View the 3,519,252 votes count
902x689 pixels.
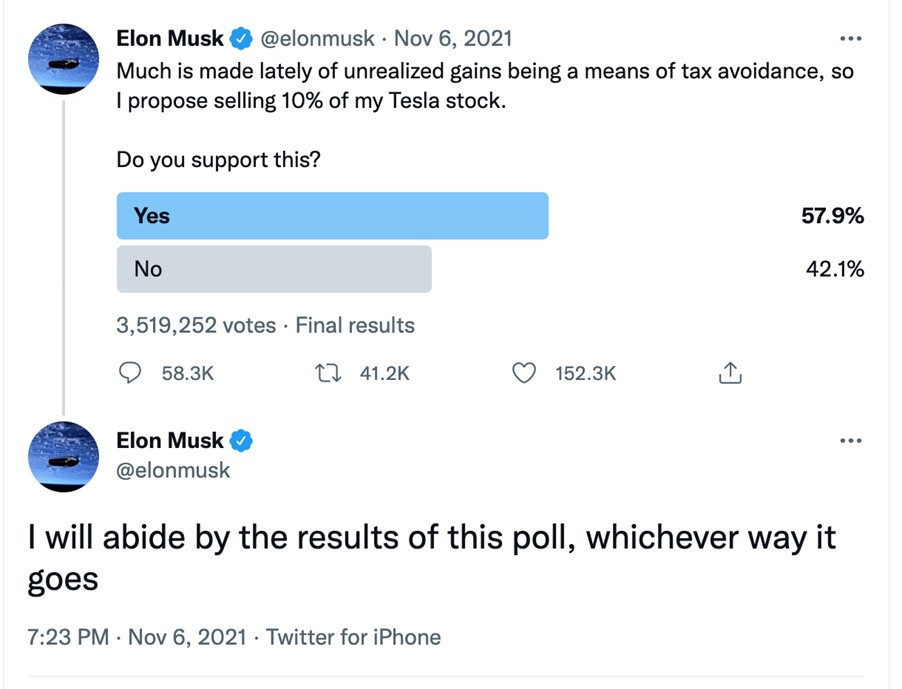point(196,326)
